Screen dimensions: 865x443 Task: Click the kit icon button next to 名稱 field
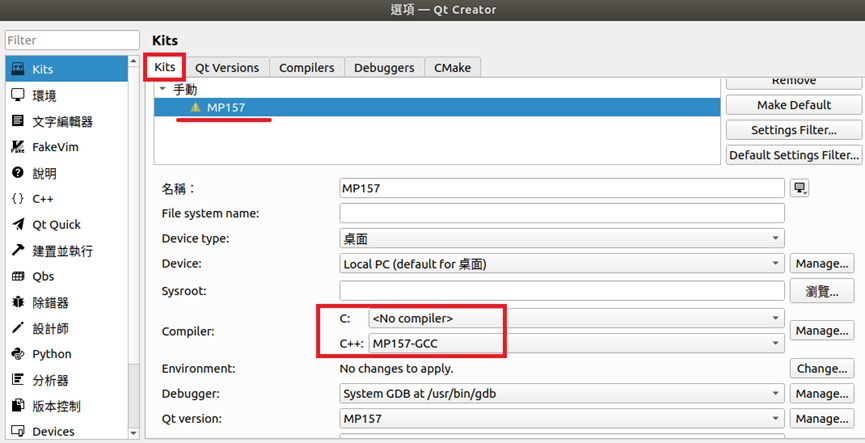800,188
